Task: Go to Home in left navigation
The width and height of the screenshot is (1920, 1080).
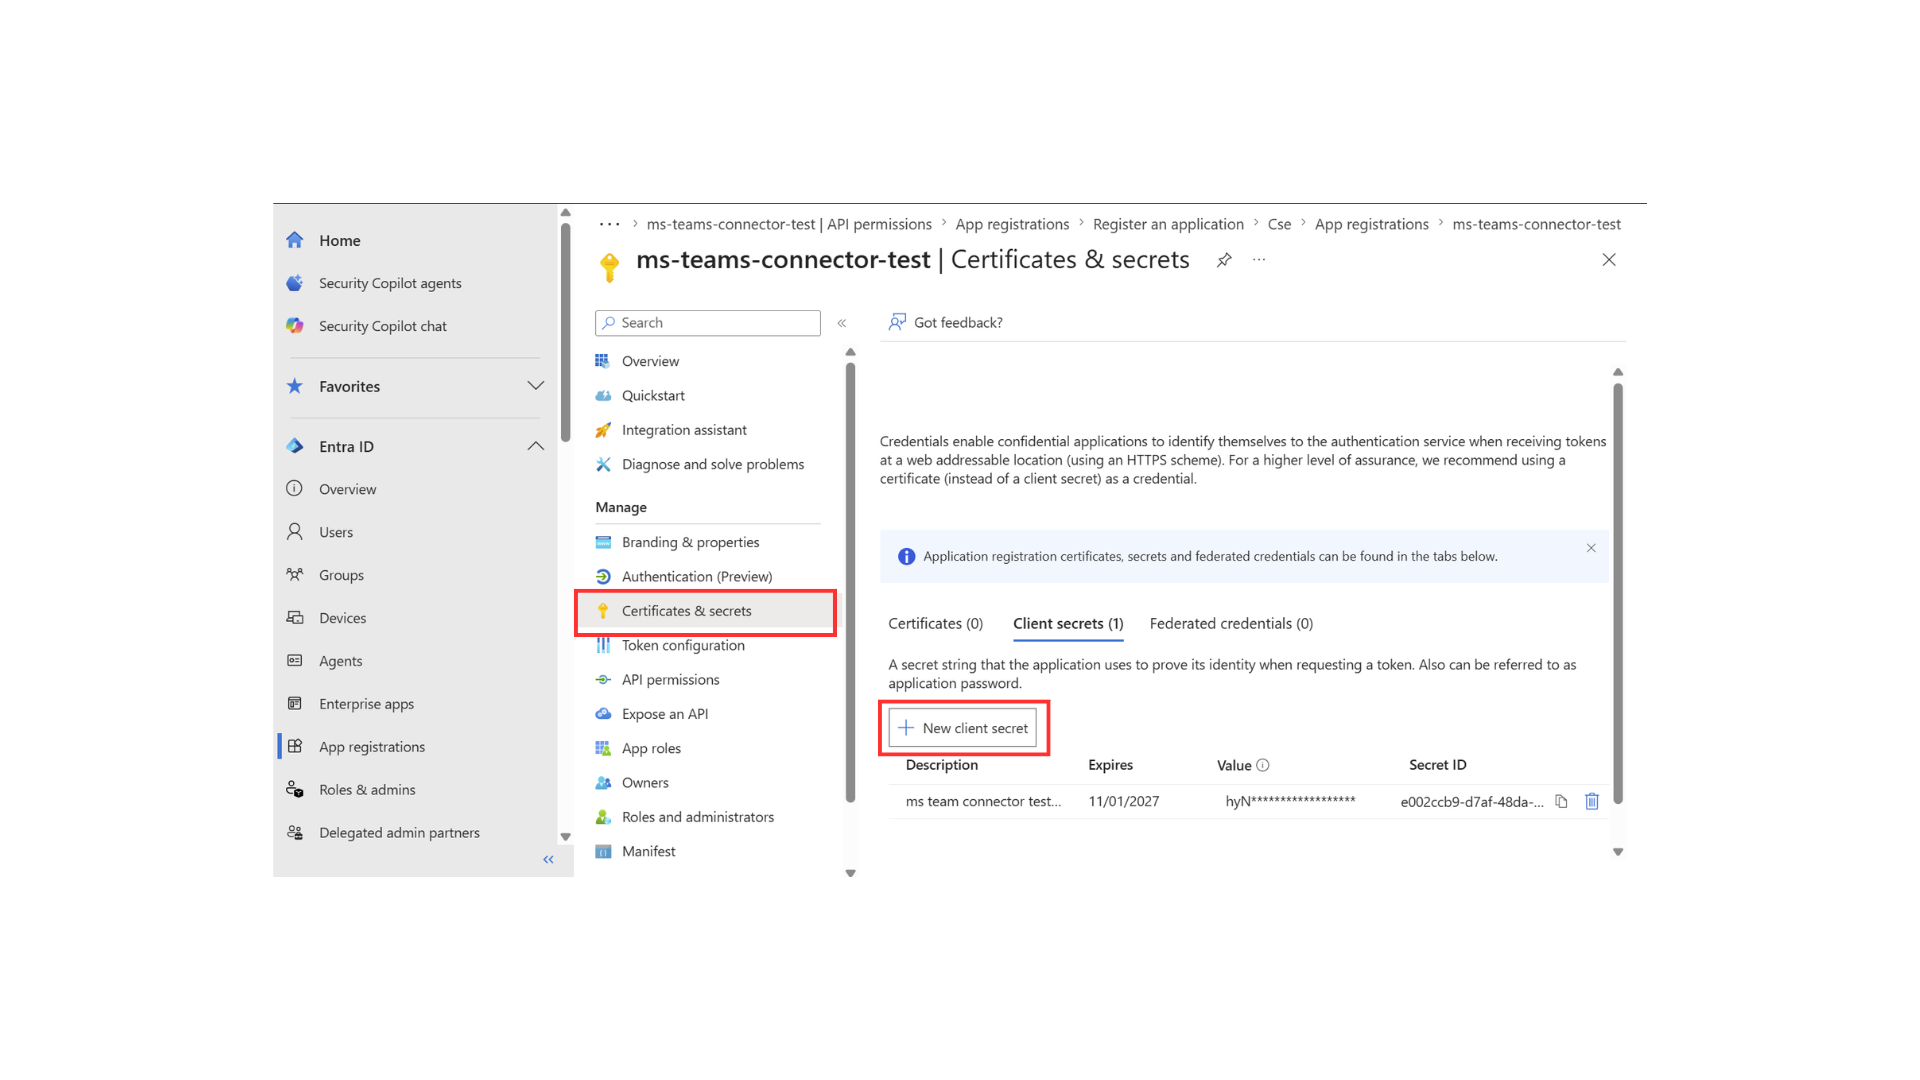Action: click(339, 240)
